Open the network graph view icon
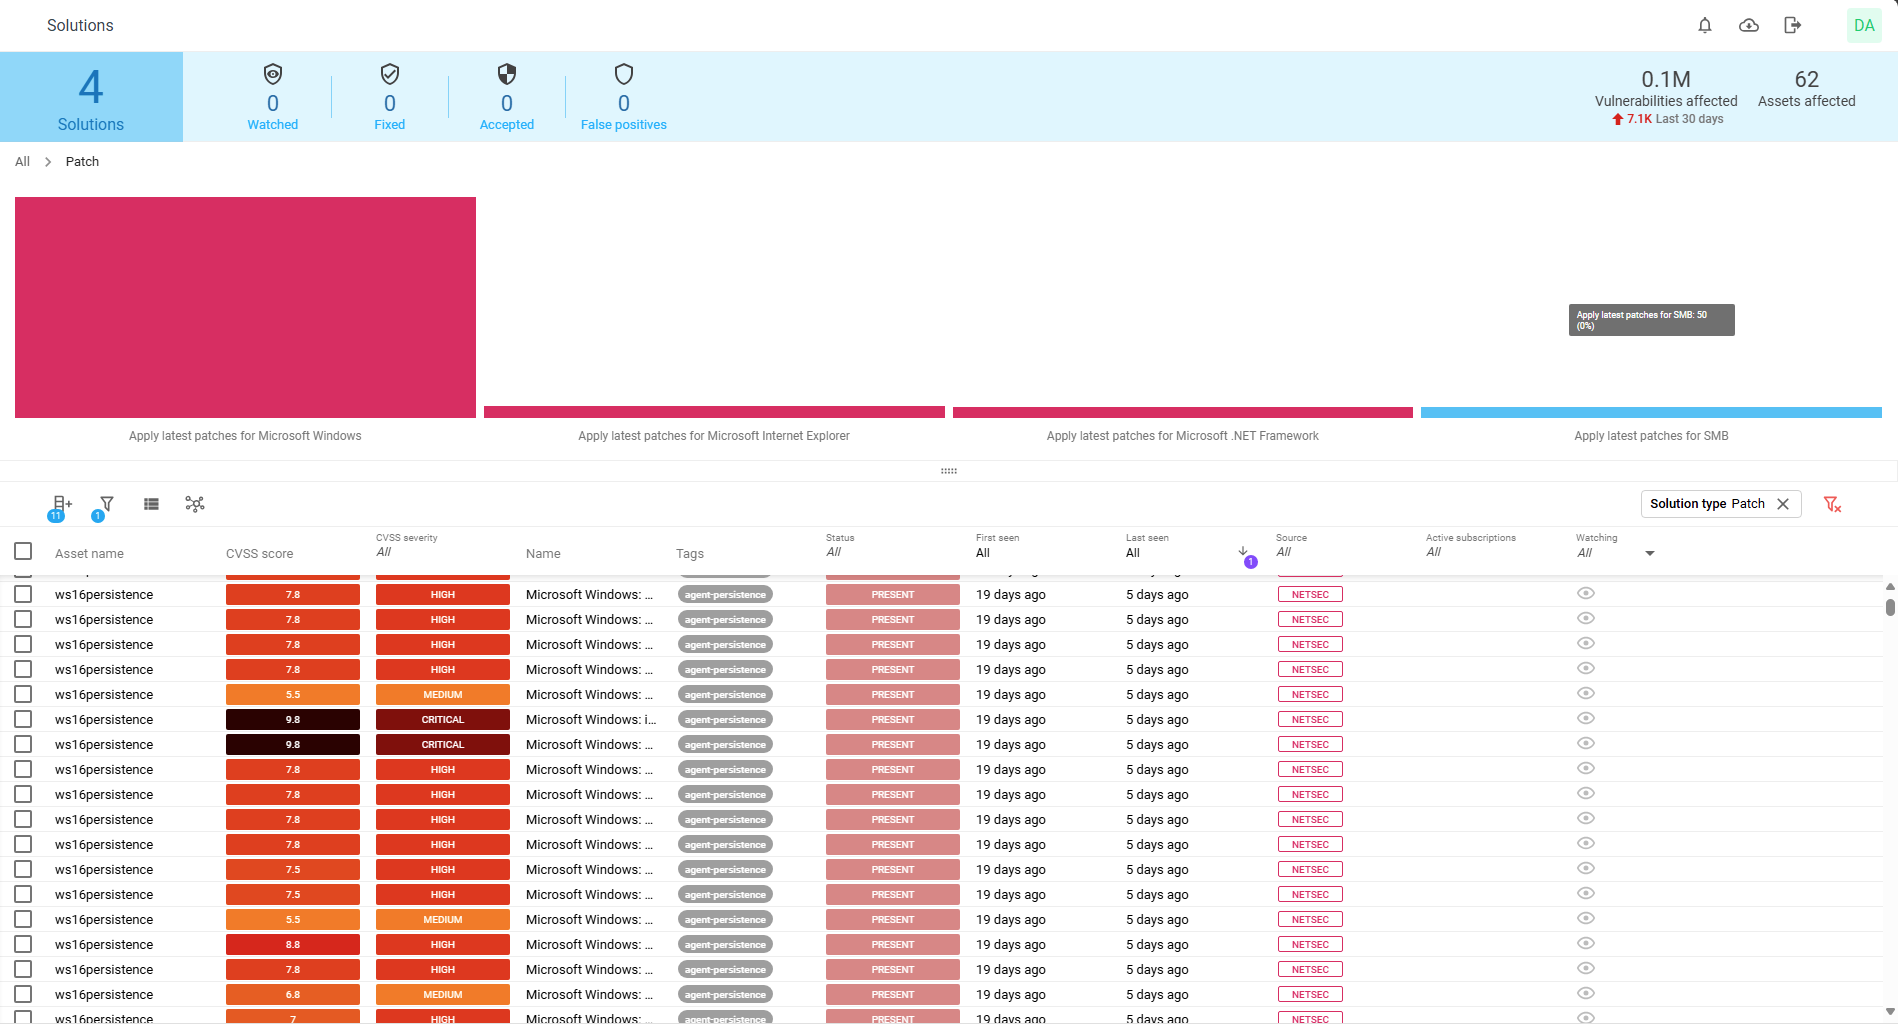 [195, 504]
